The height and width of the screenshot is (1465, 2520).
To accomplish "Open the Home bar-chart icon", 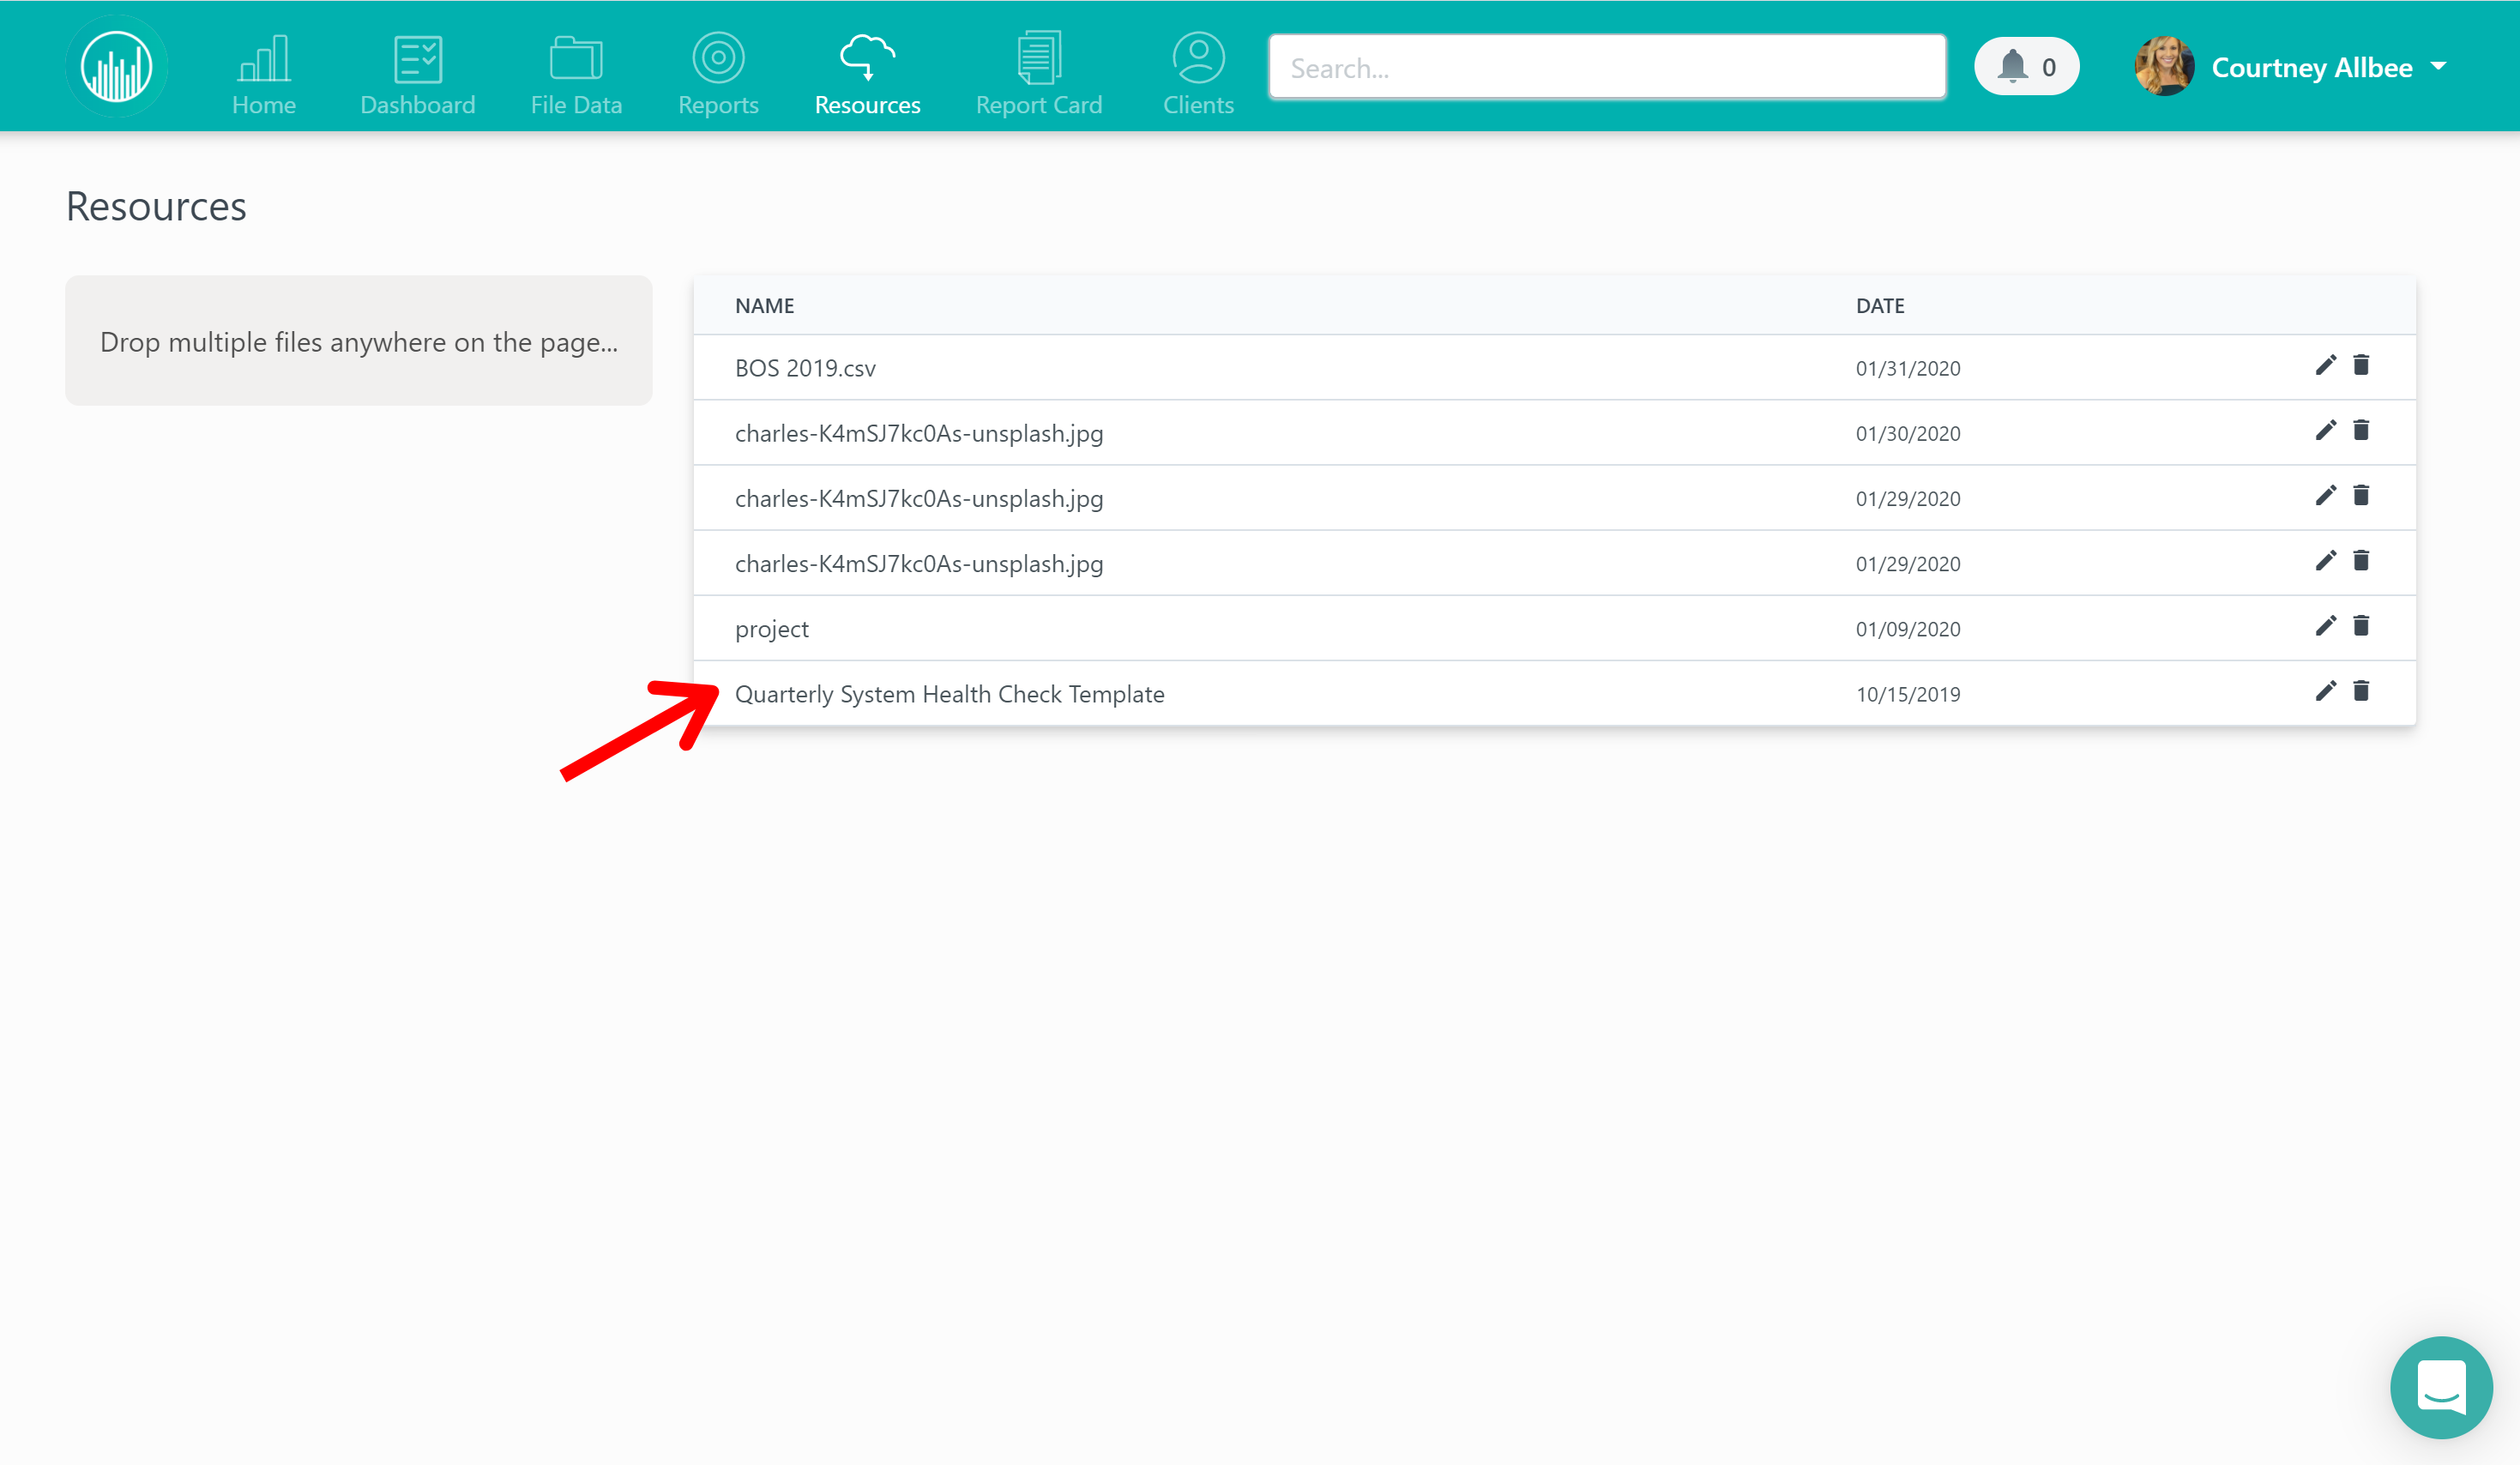I will (264, 59).
